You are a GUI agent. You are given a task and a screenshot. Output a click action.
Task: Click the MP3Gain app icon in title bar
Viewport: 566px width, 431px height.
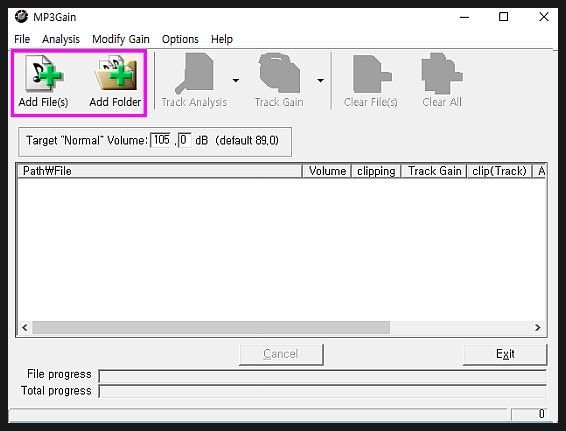(x=21, y=17)
